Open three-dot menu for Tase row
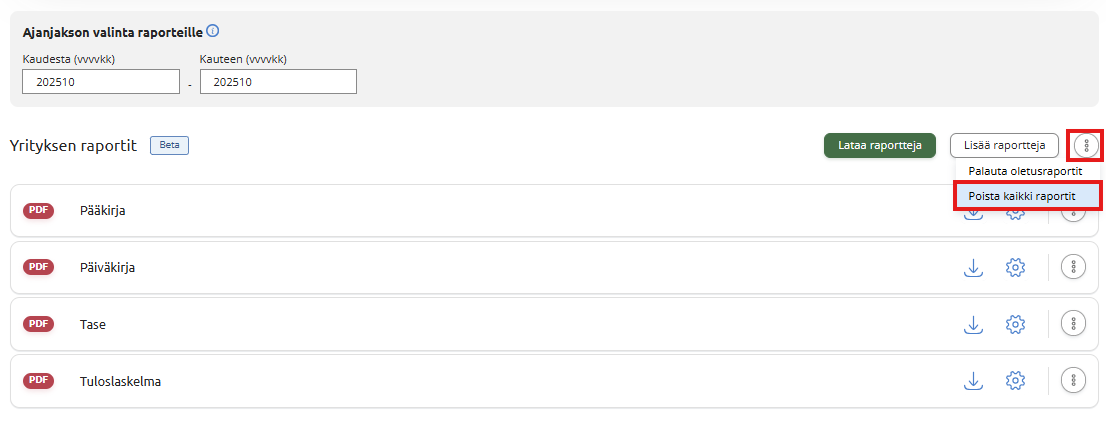This screenshot has width=1106, height=422. point(1073,324)
